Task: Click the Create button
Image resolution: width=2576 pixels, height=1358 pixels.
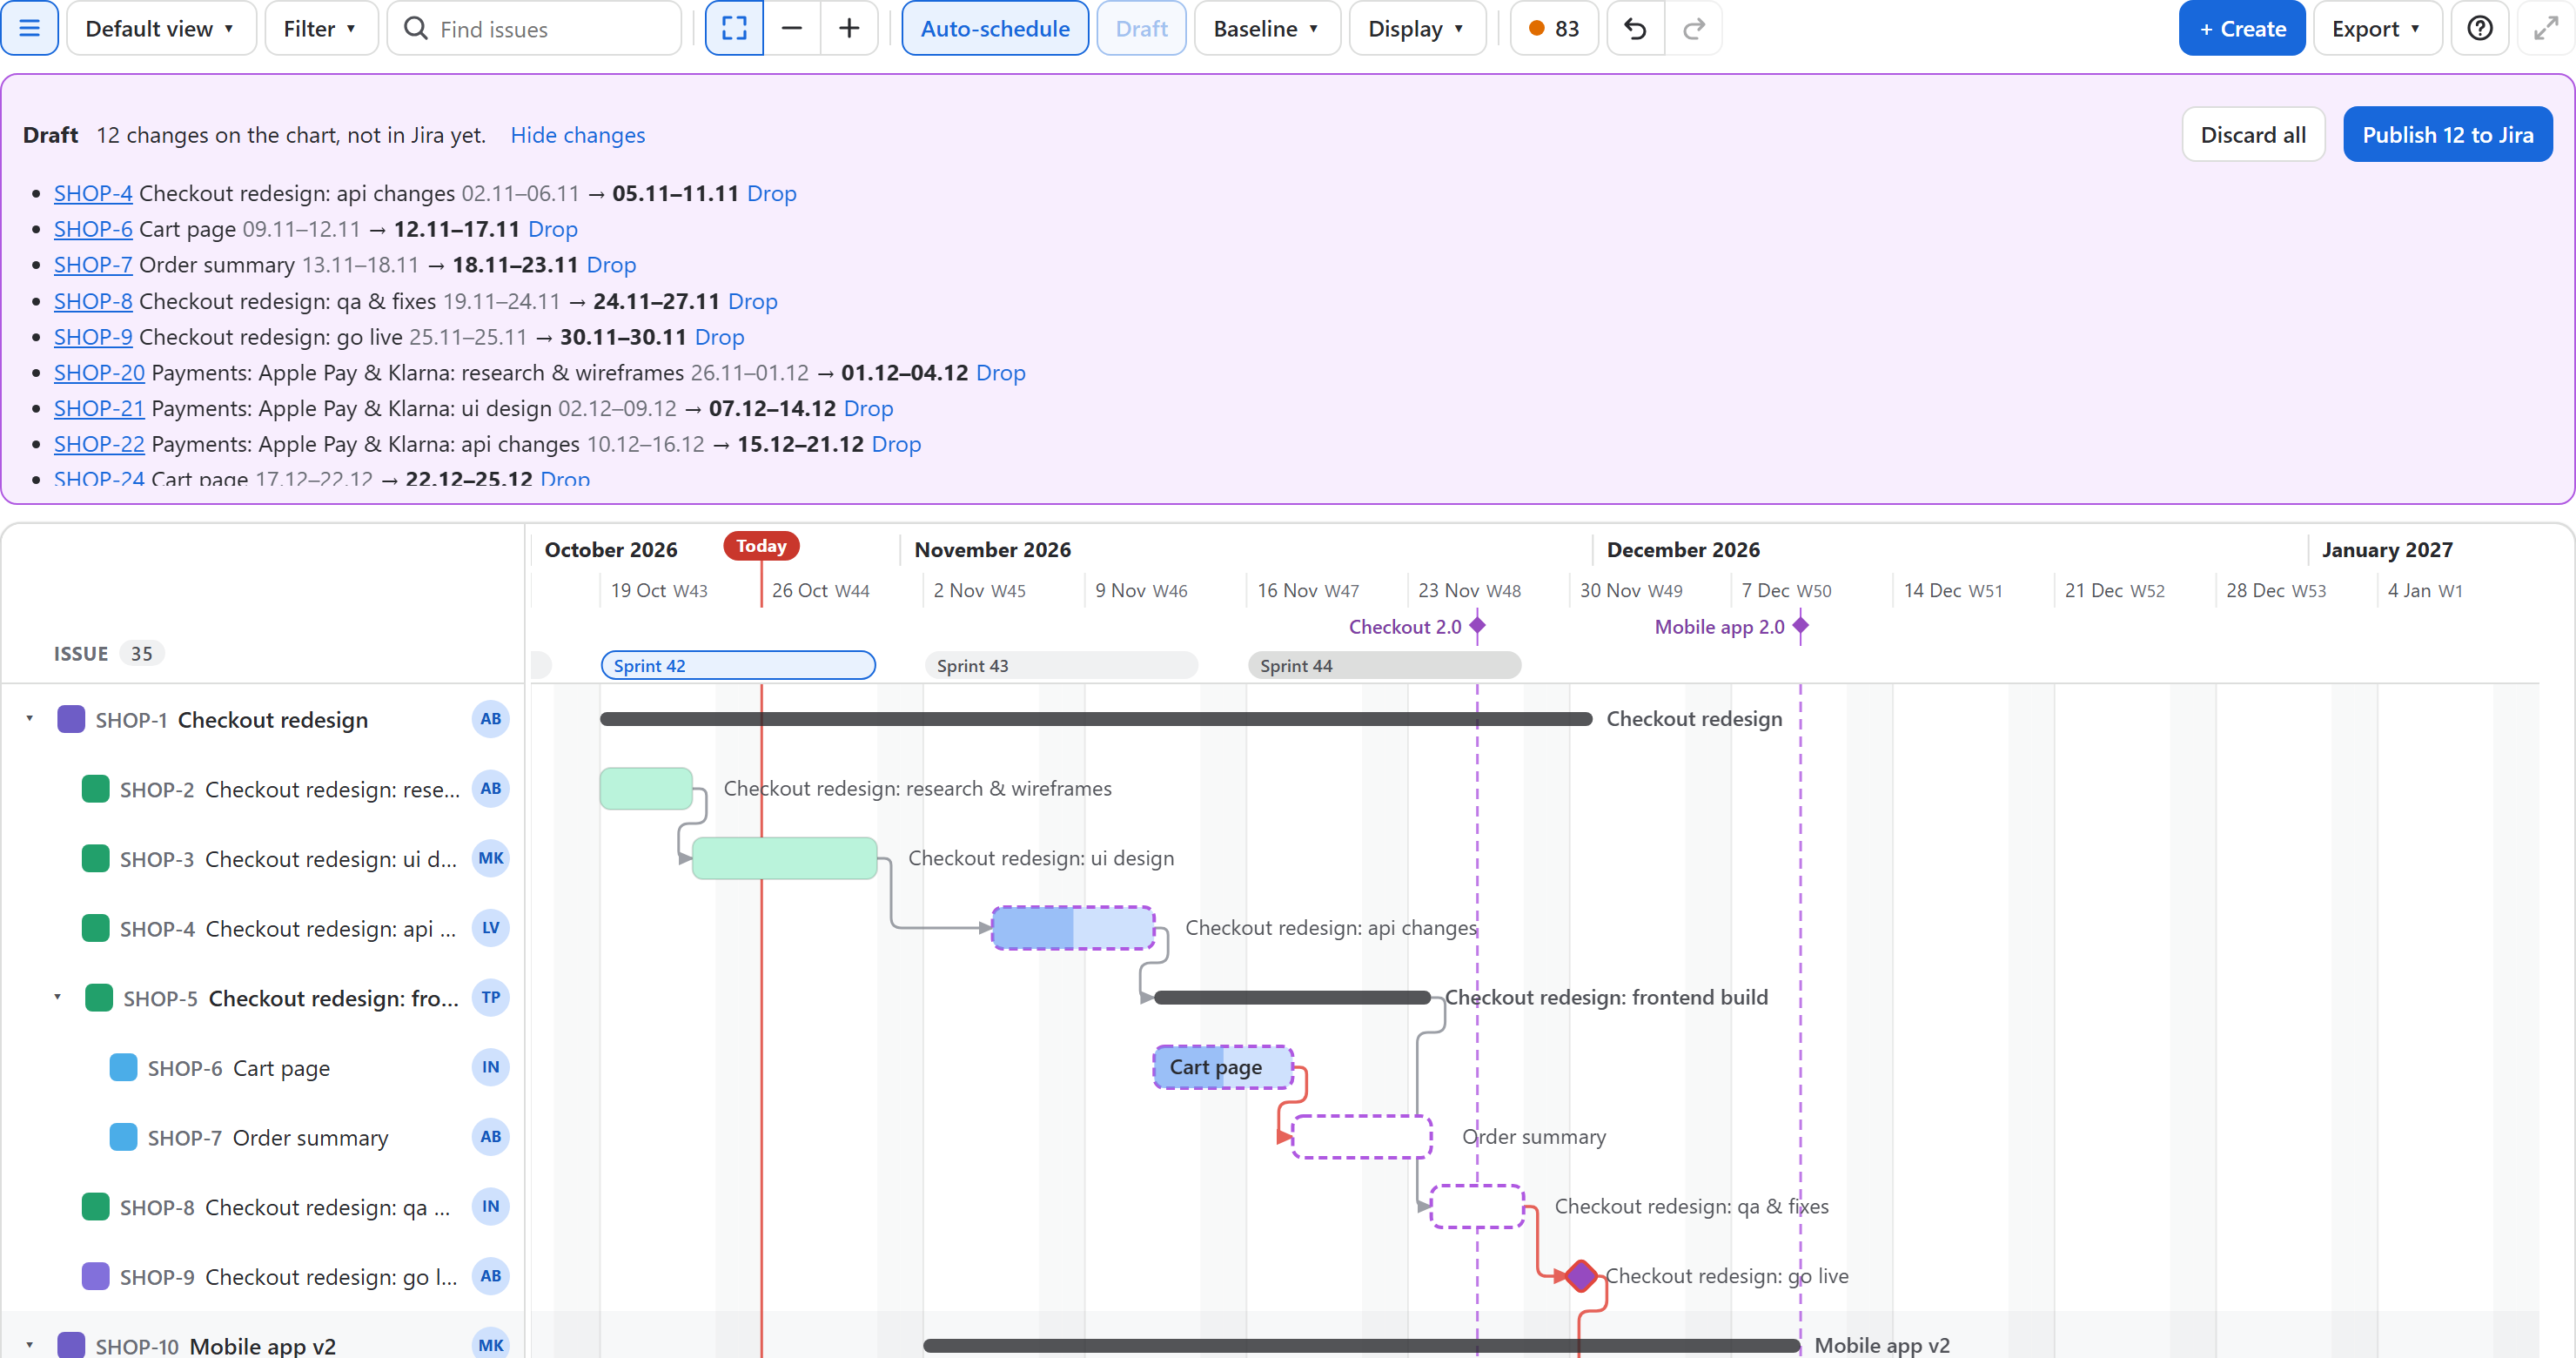Action: pos(2241,28)
